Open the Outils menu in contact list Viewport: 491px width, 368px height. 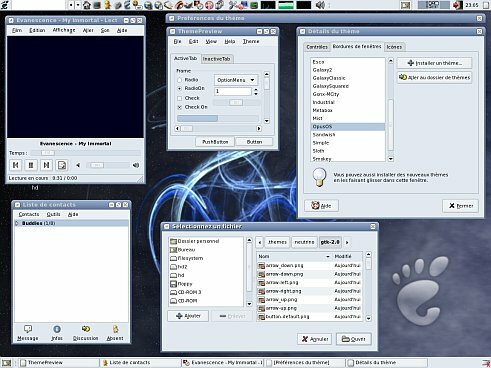[x=53, y=214]
